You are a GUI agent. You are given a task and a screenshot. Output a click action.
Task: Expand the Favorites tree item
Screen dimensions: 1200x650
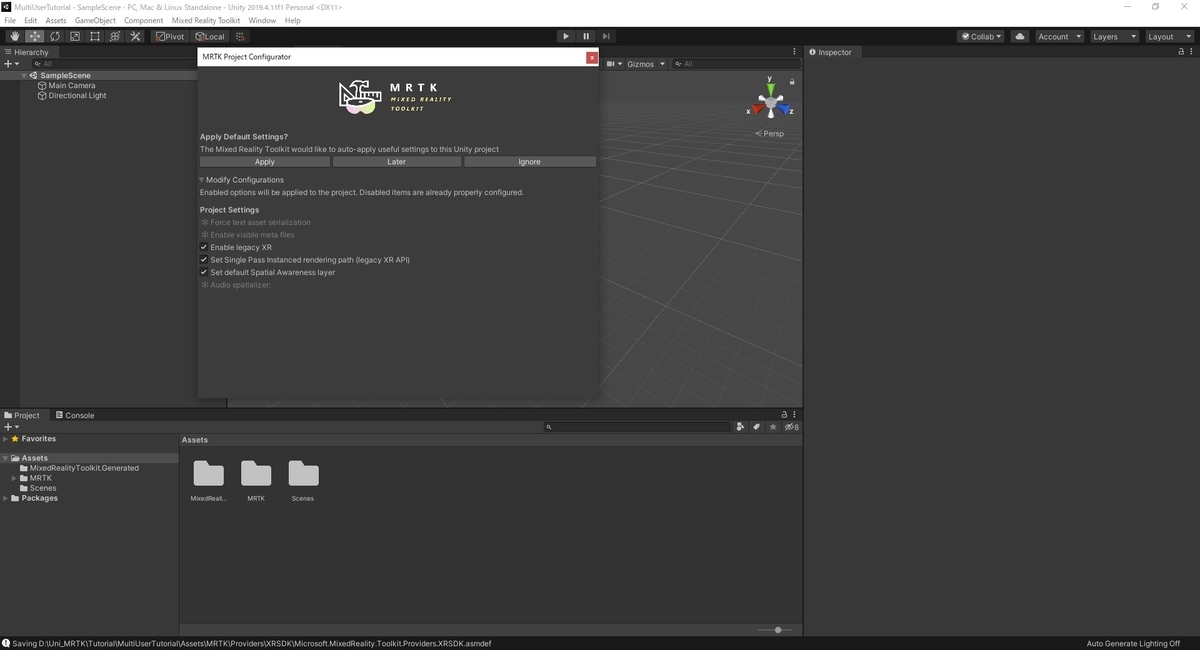pyautogui.click(x=6, y=439)
